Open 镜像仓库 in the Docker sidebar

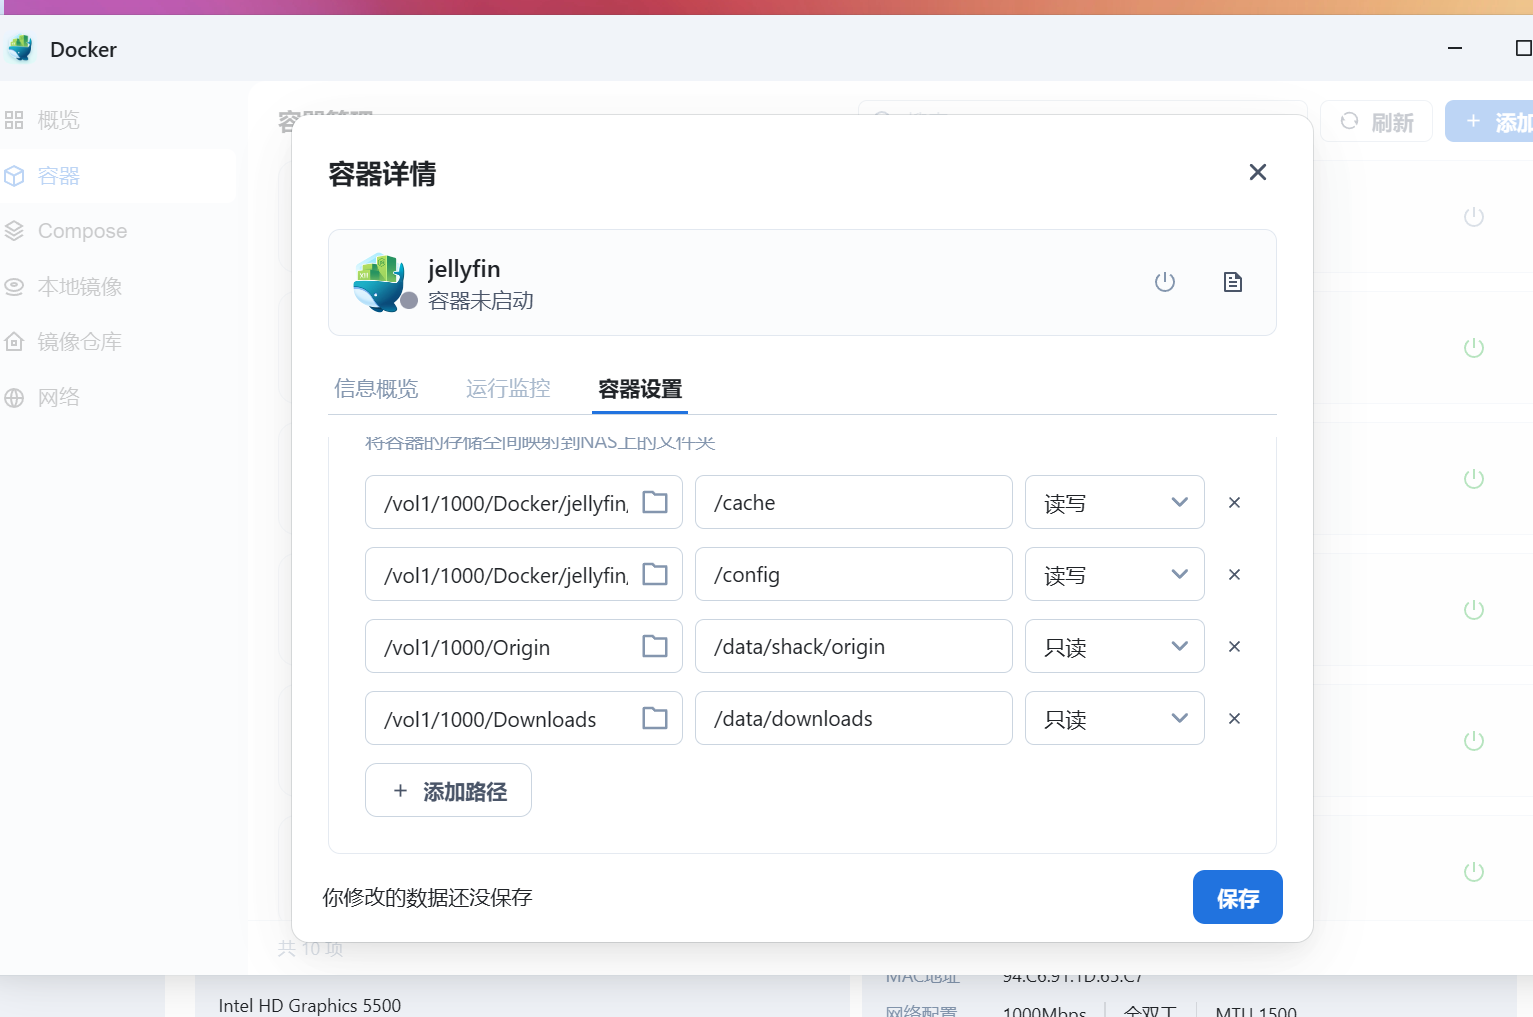[x=118, y=342]
